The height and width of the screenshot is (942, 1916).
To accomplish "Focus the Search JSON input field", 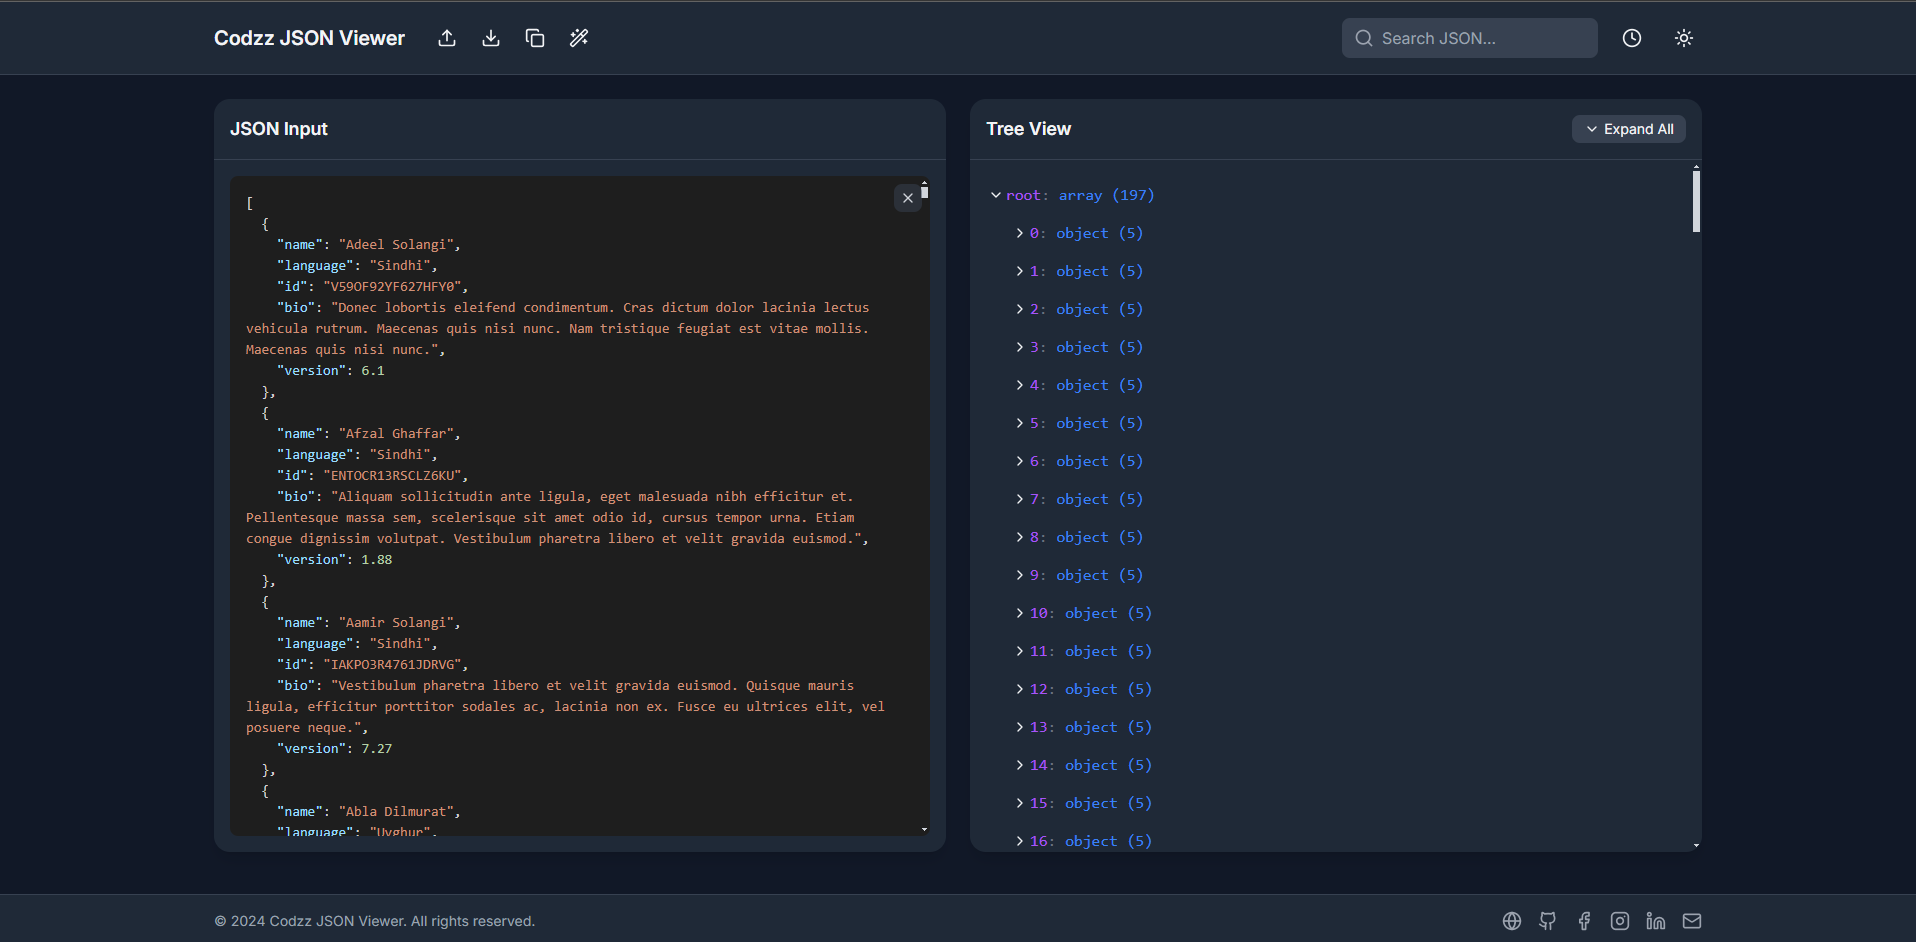I will click(x=1469, y=38).
